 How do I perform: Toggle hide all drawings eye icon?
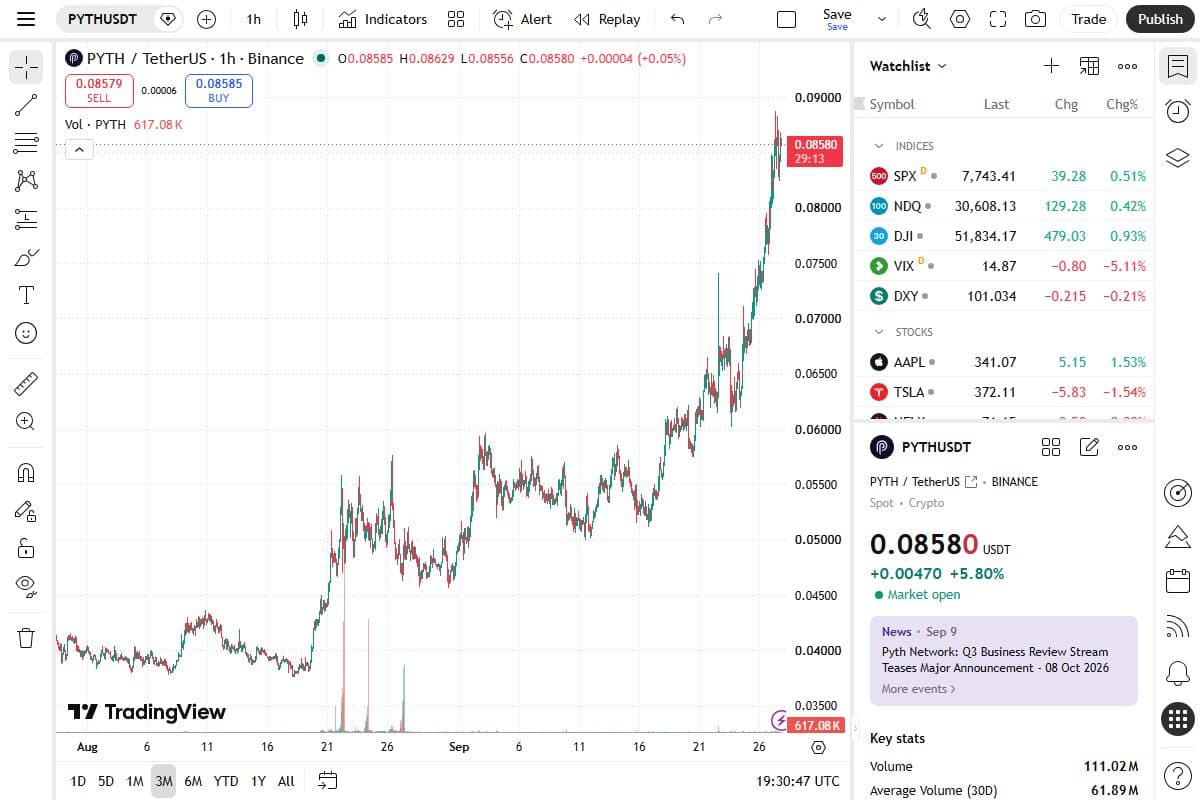(26, 586)
